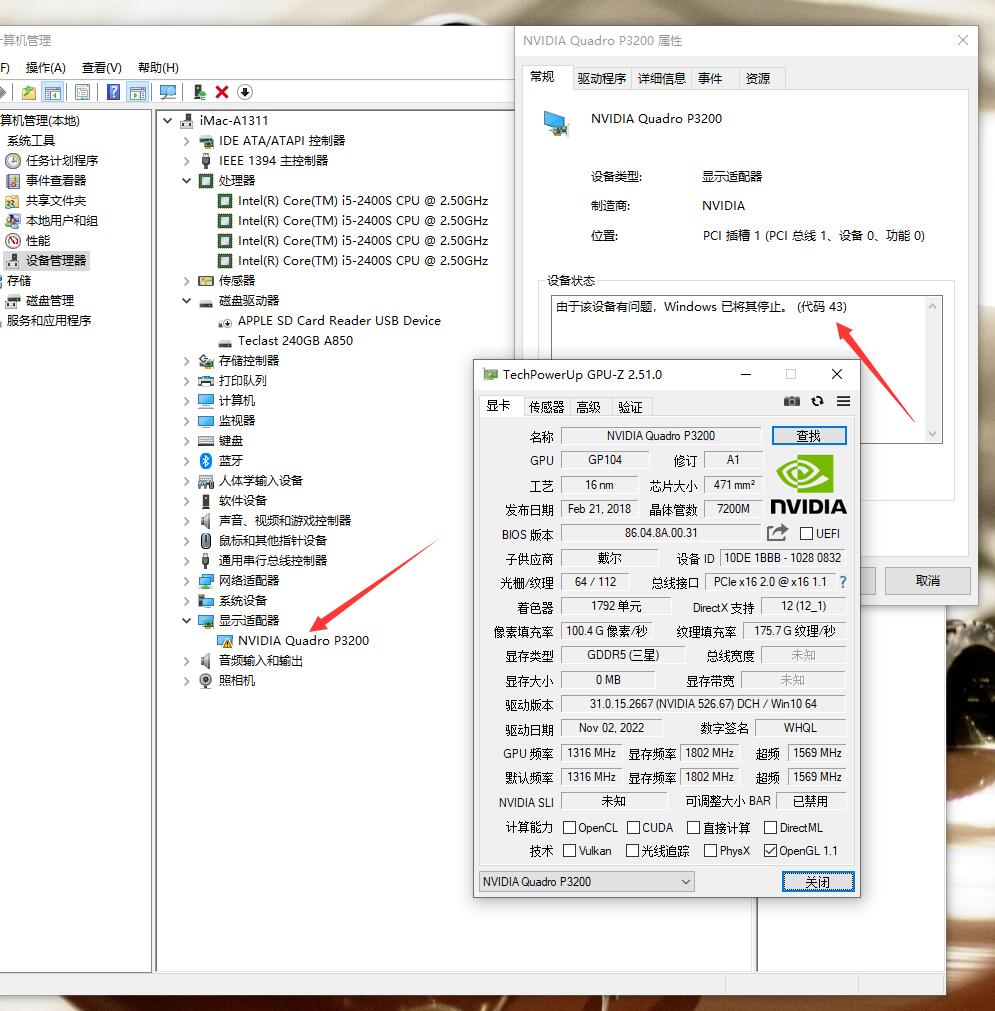Image resolution: width=995 pixels, height=1011 pixels.
Task: Click the 查找 lookup button in GPU-Z
Action: tap(809, 436)
